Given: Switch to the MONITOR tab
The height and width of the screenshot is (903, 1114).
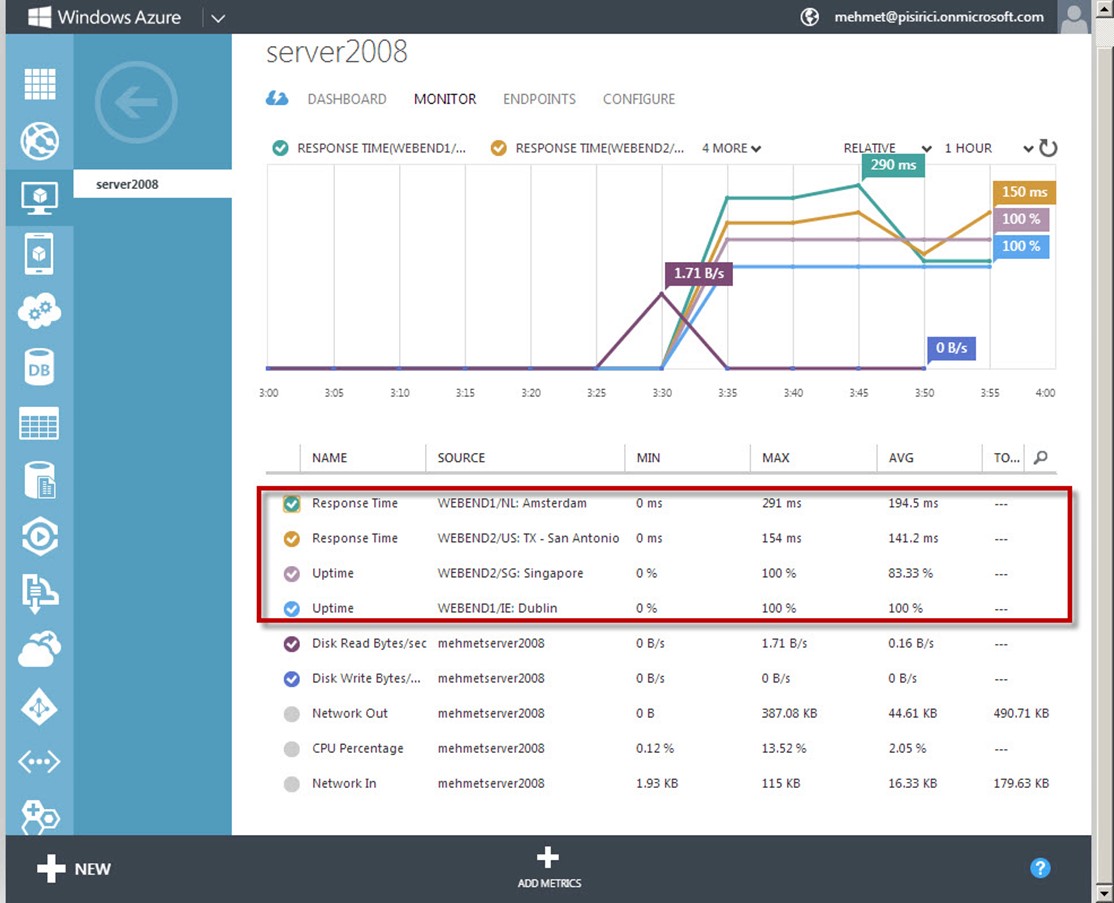Looking at the screenshot, I should (445, 99).
